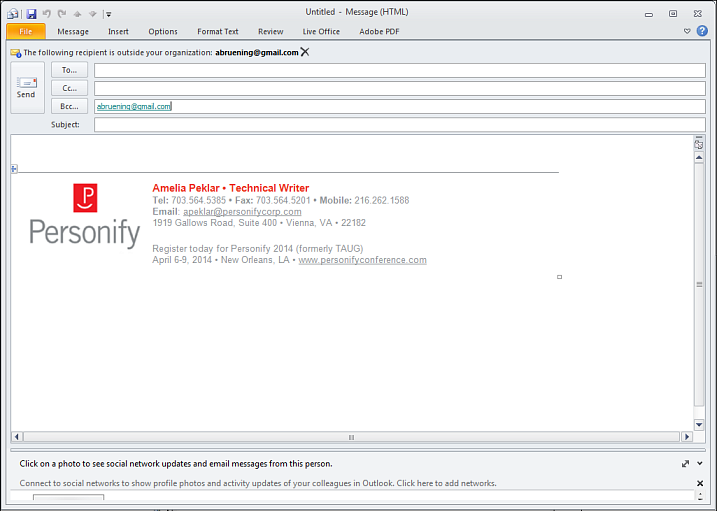Screen dimensions: 717x511
Task: Select the Format Text tab
Action: point(218,32)
